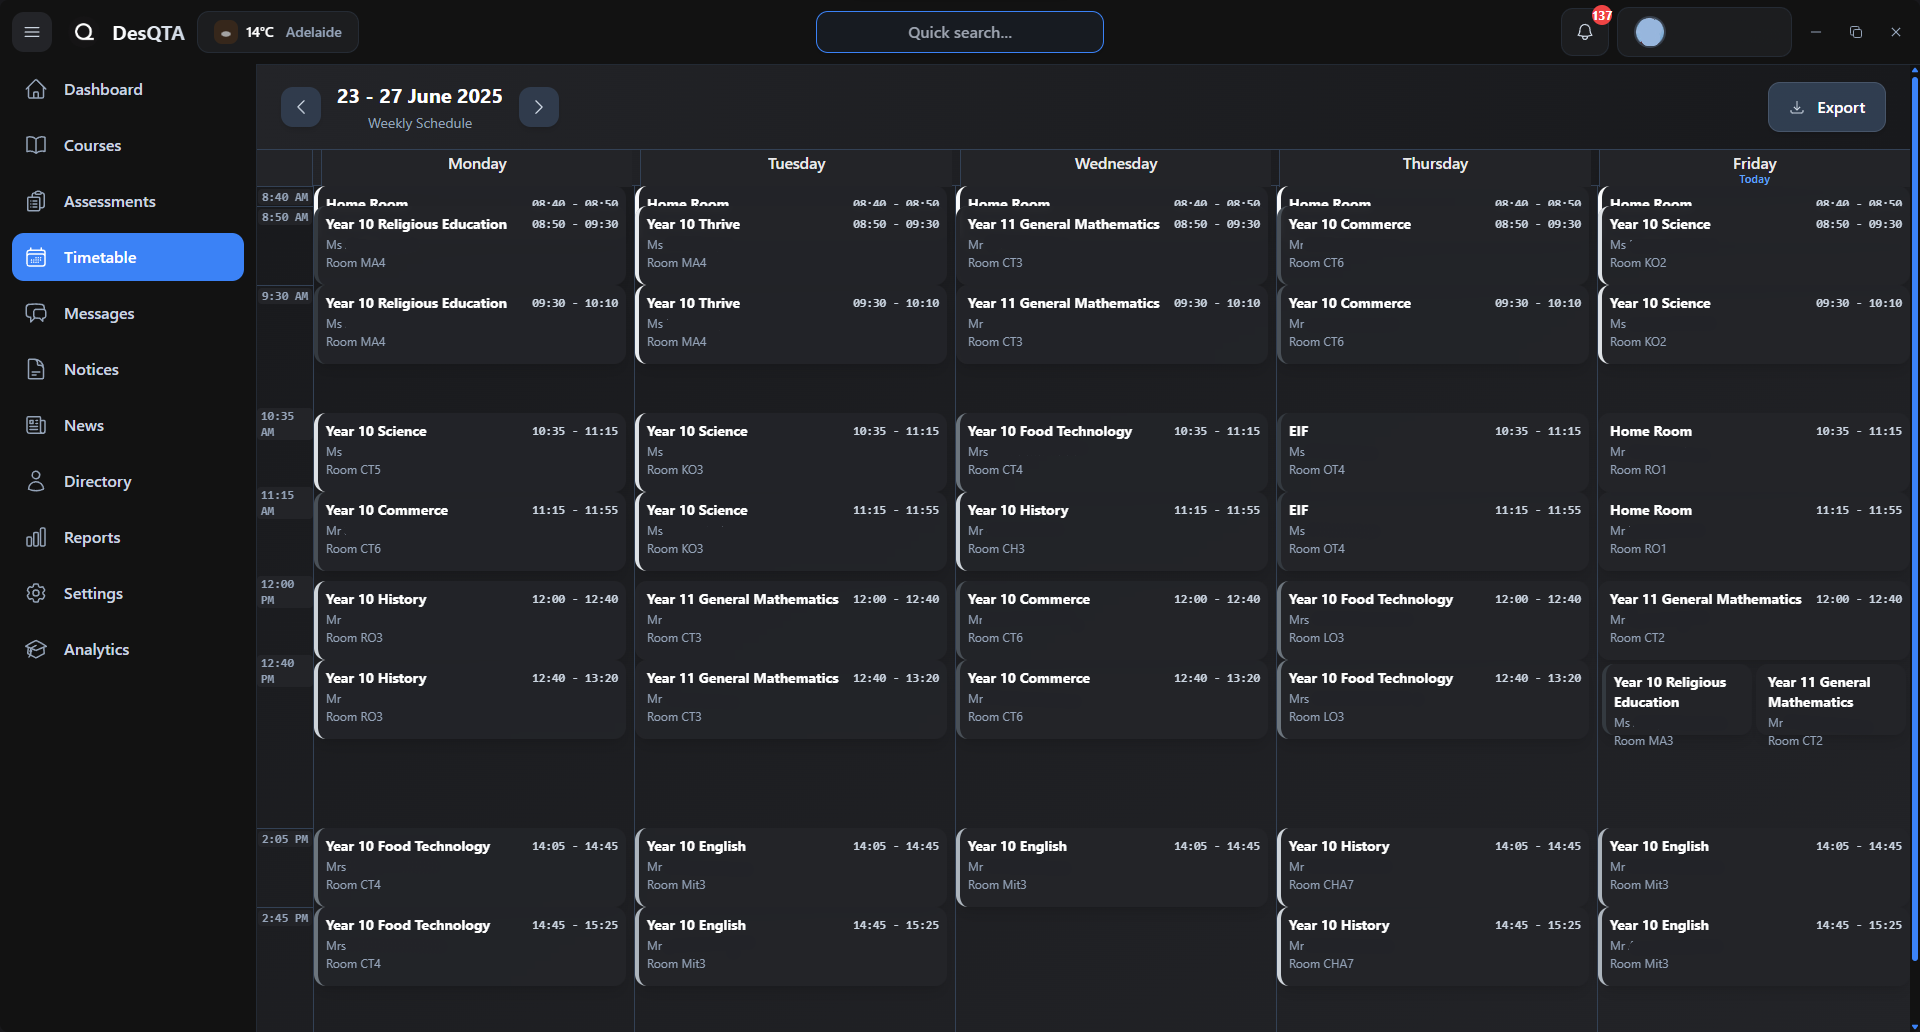
Task: Go to the previous week
Action: (301, 107)
